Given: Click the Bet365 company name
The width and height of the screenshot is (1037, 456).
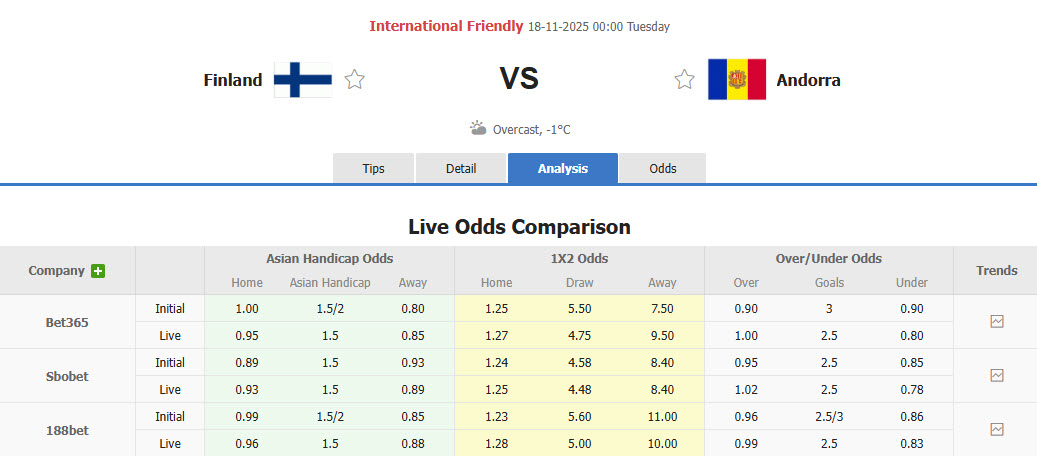Looking at the screenshot, I should (67, 322).
